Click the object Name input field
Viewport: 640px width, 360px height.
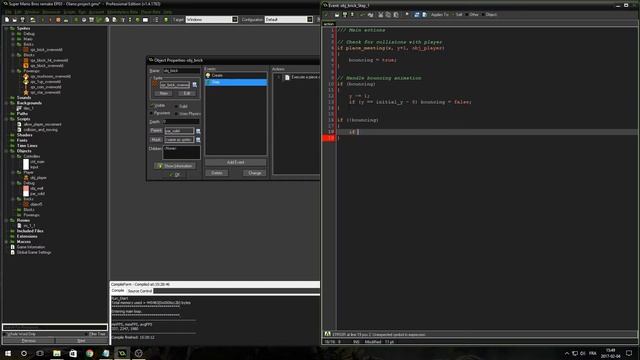[x=182, y=71]
